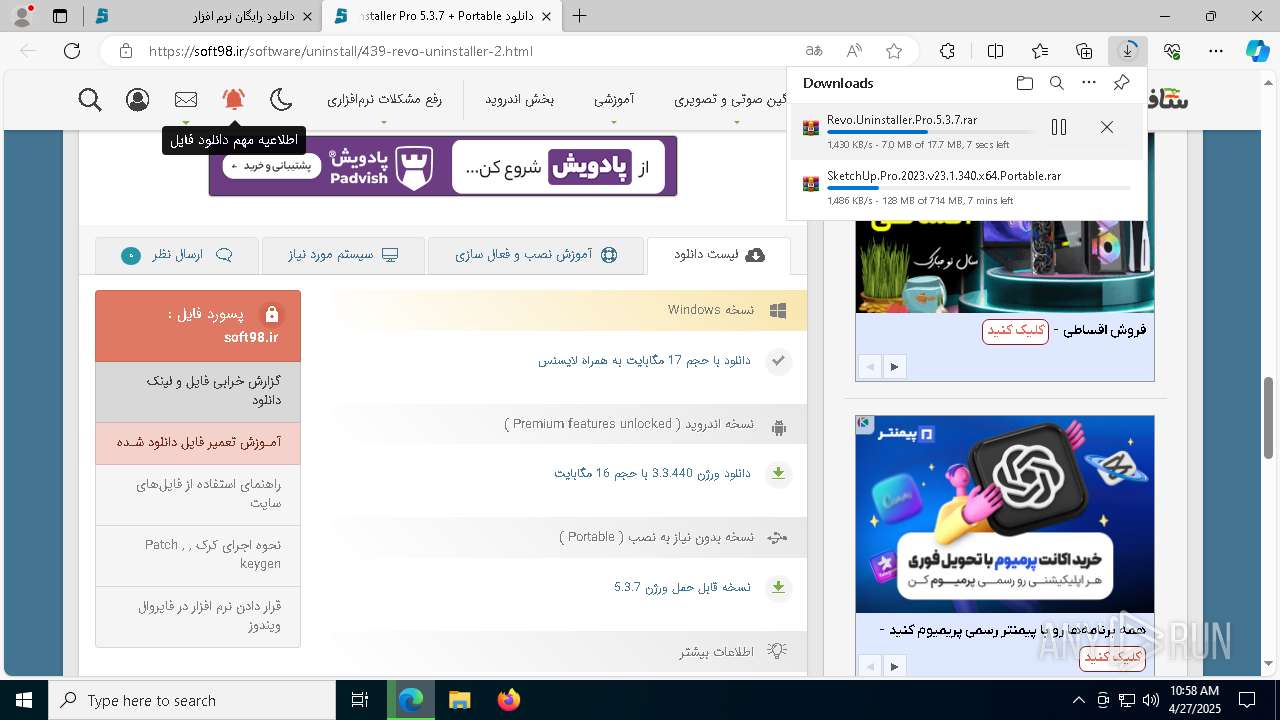1280x720 pixels.
Task: Select لیست دانلود tab
Action: coord(718,255)
